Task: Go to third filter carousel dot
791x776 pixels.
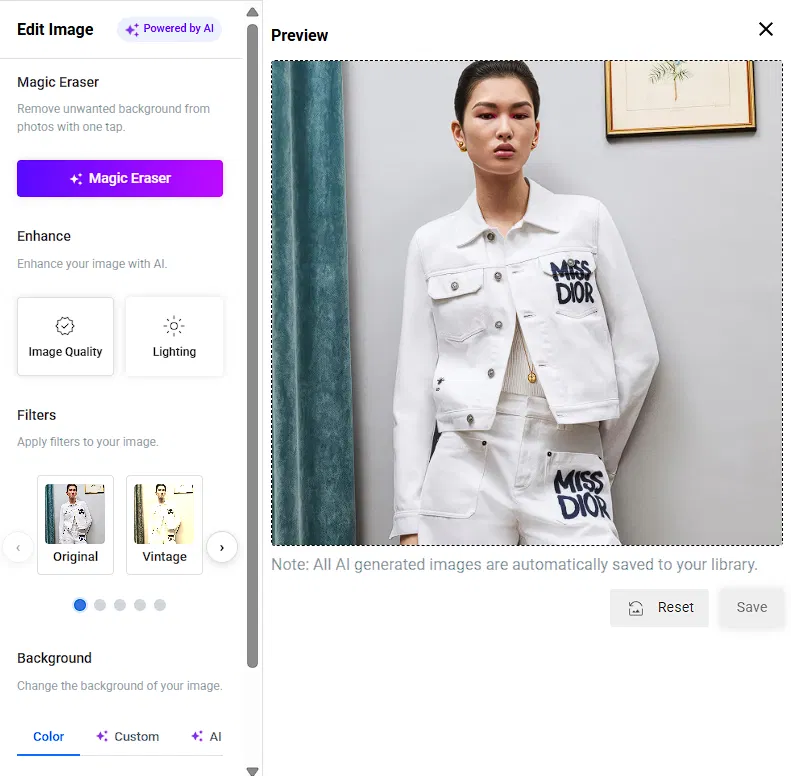Action: [x=120, y=604]
